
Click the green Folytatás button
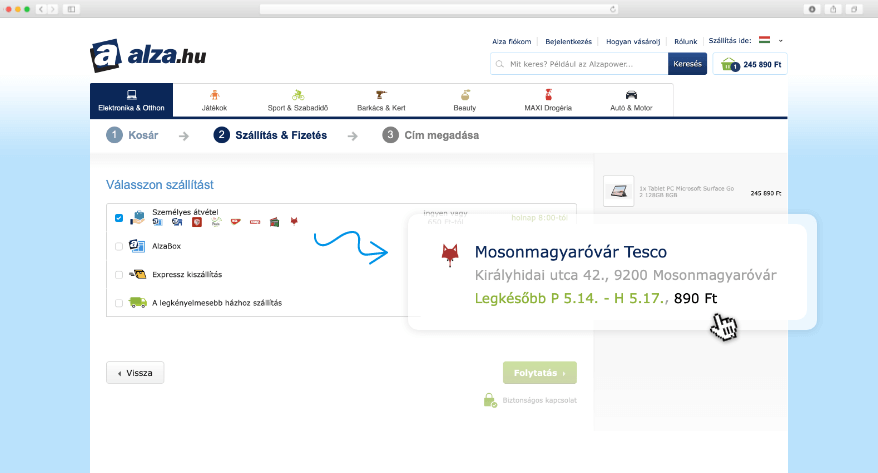[540, 373]
